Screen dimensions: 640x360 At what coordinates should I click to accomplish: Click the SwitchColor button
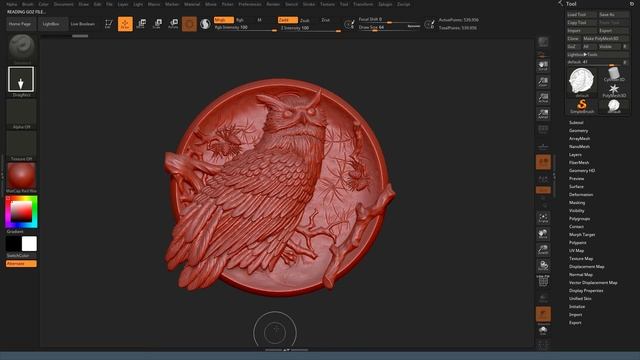pyautogui.click(x=21, y=256)
